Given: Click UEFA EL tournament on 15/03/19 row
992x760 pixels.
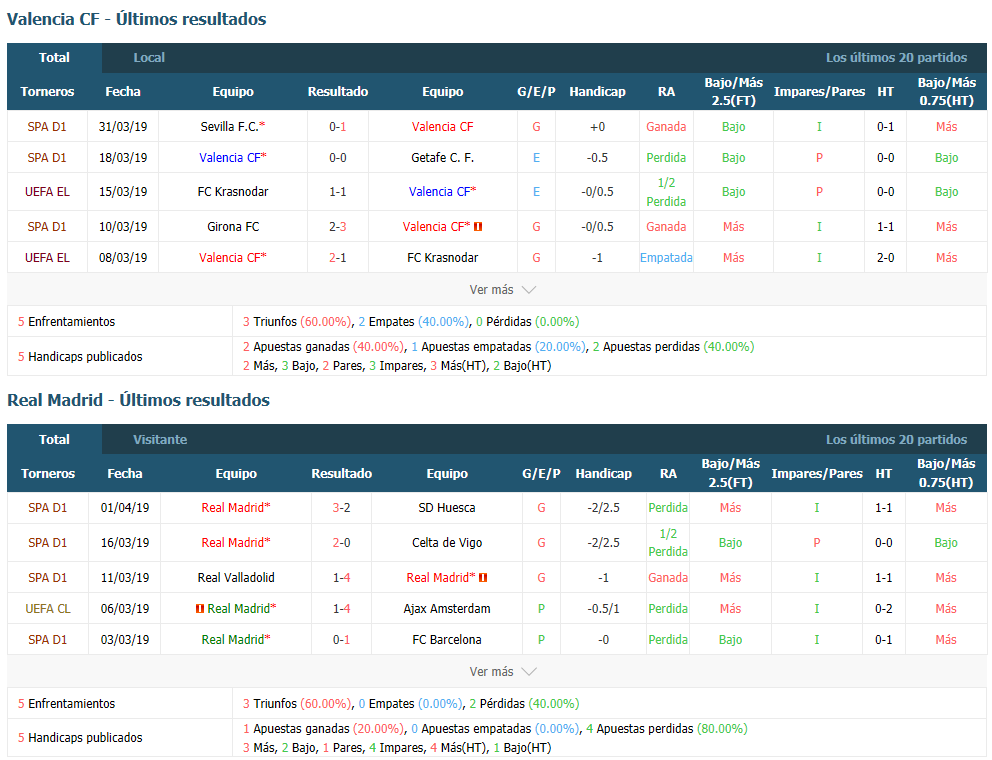Looking at the screenshot, I should click(x=47, y=192).
